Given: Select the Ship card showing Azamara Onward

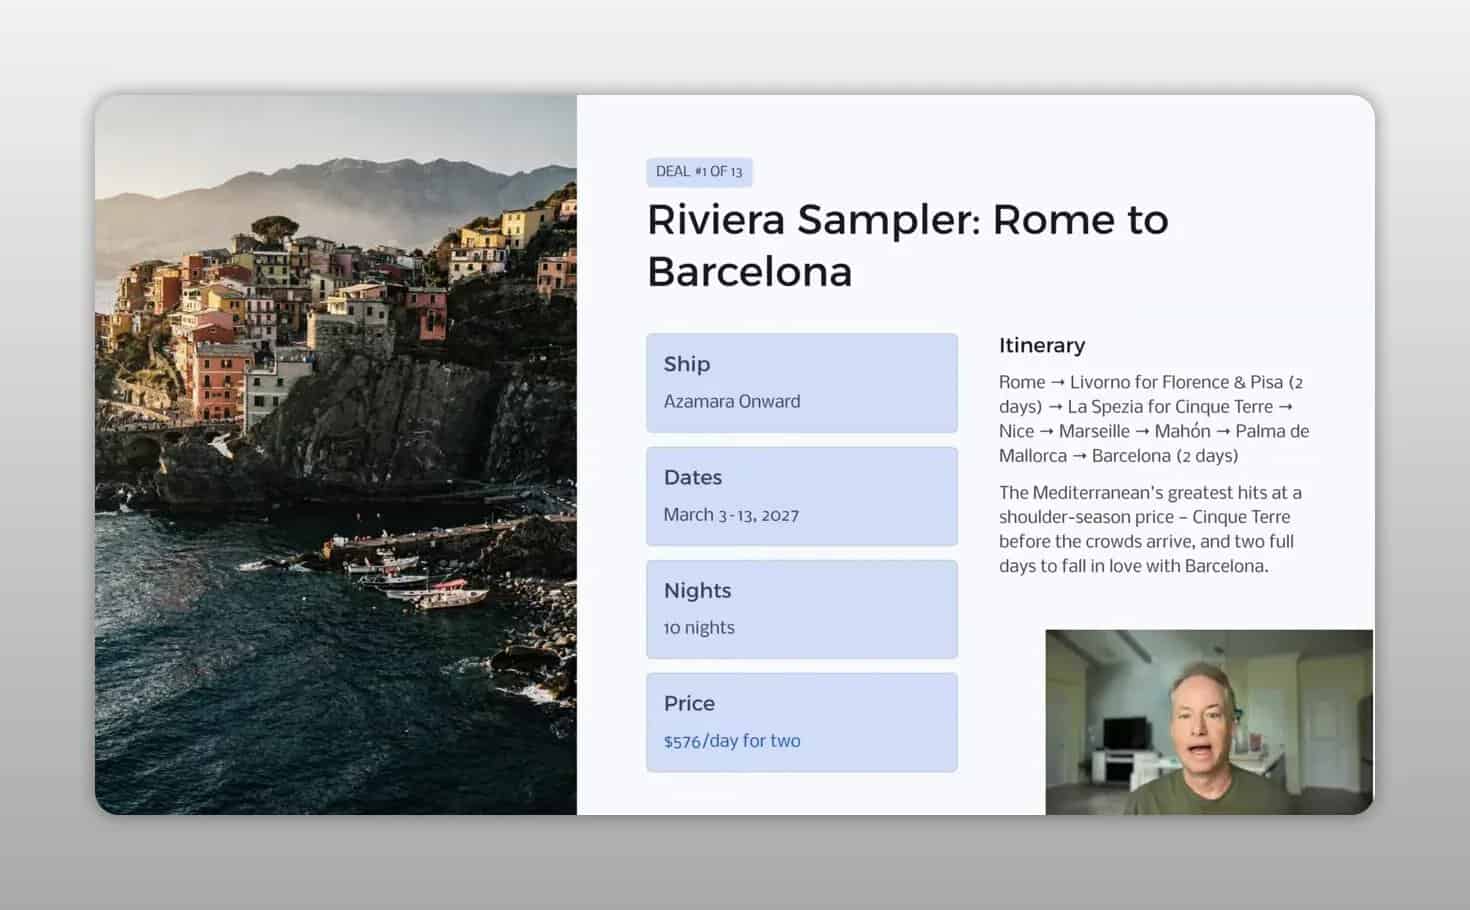Looking at the screenshot, I should tap(802, 383).
